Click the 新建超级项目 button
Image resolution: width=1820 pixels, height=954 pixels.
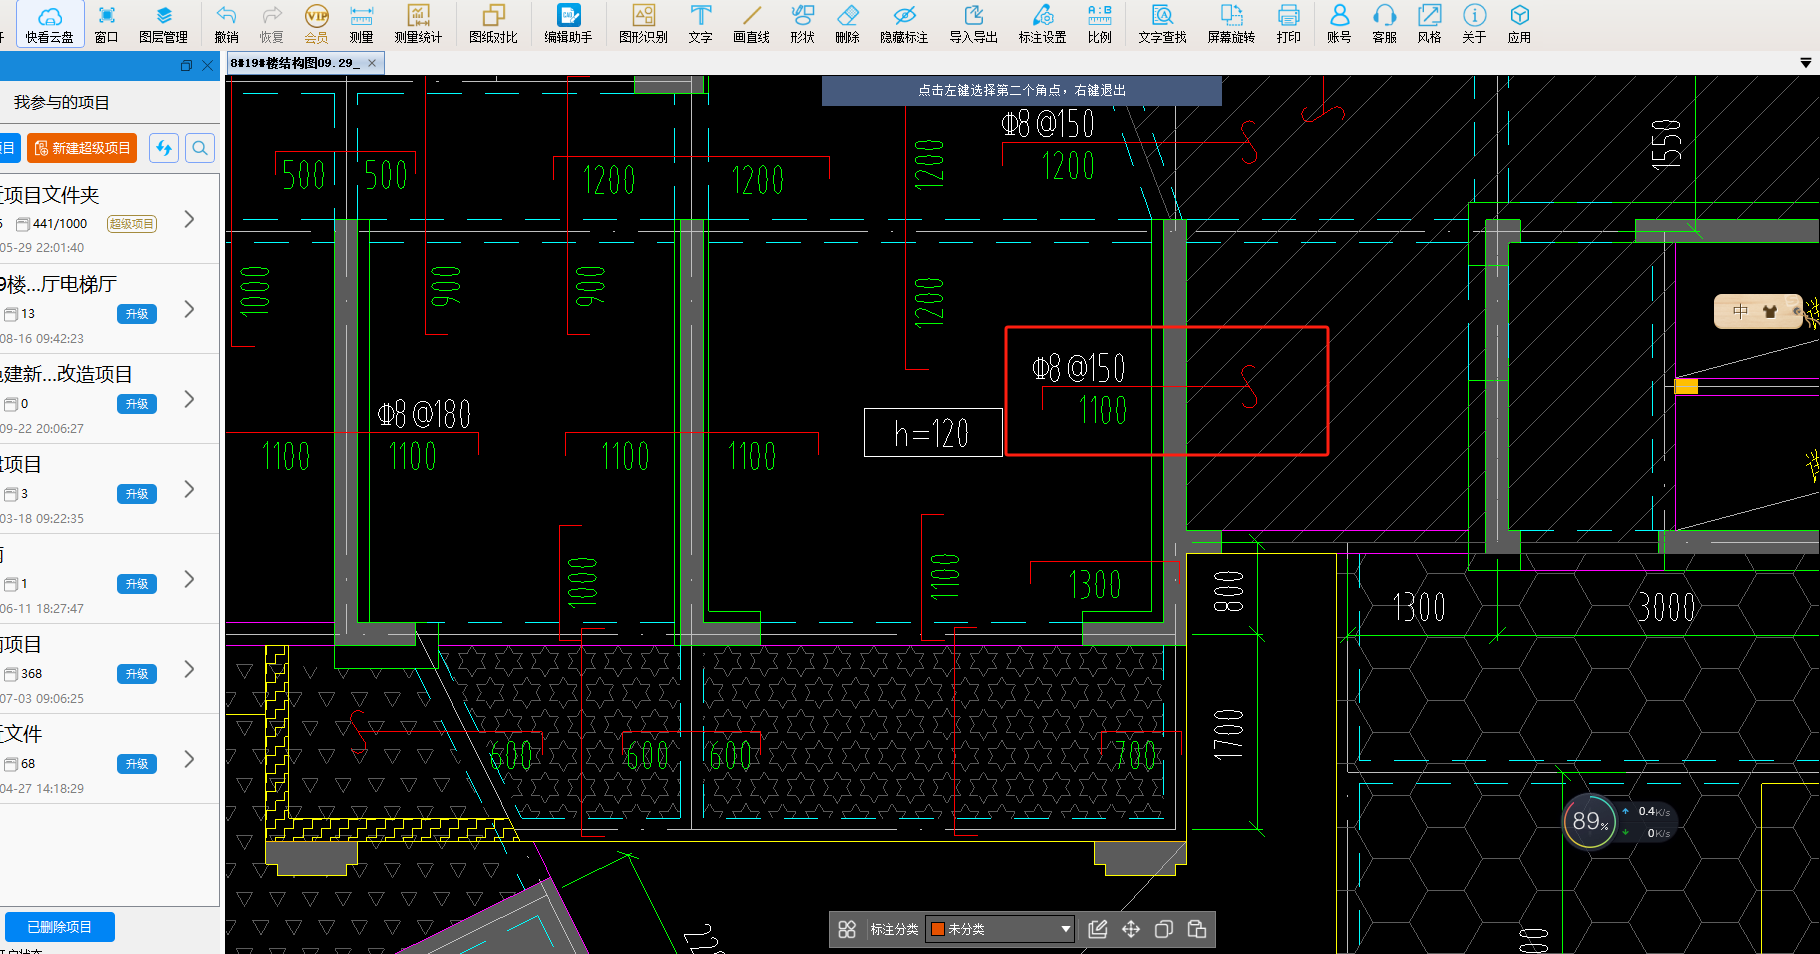pos(82,148)
